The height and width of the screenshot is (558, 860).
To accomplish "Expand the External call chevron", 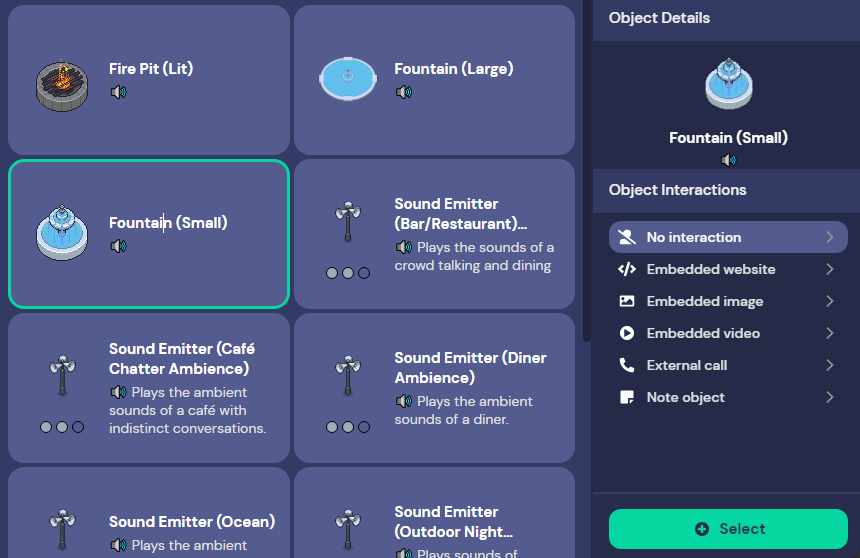I will 830,365.
